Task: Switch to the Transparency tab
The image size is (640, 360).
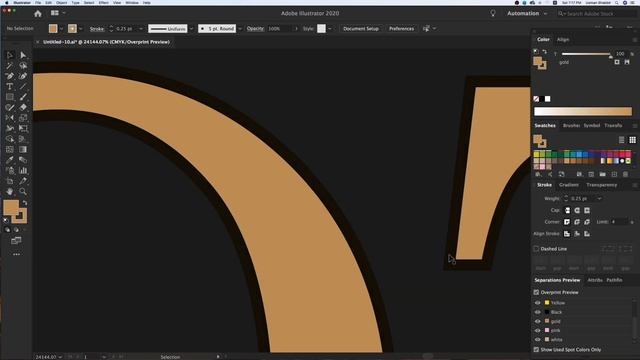Action: tap(601, 185)
